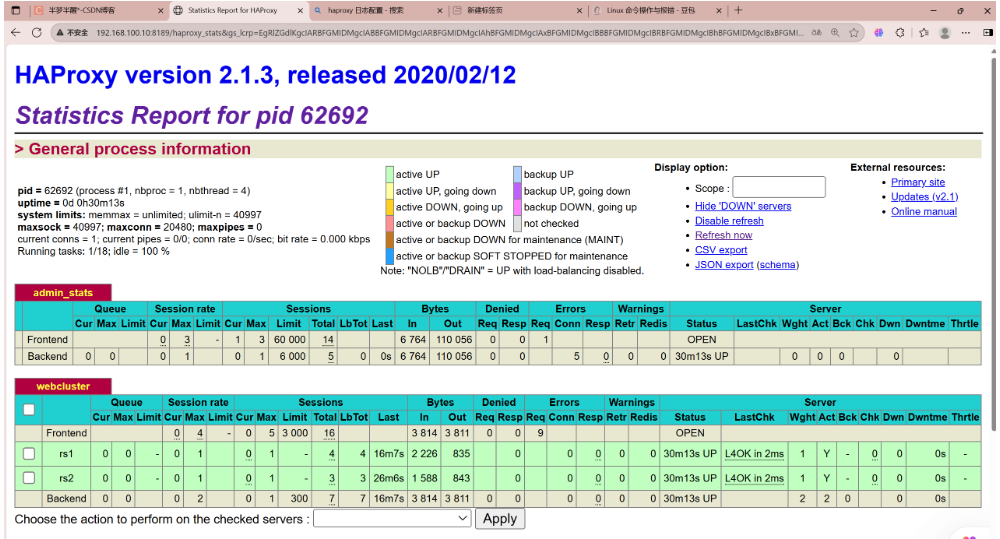Click the 'active UP' legend color box
Viewport: 1000px width, 539px height.
pos(390,174)
